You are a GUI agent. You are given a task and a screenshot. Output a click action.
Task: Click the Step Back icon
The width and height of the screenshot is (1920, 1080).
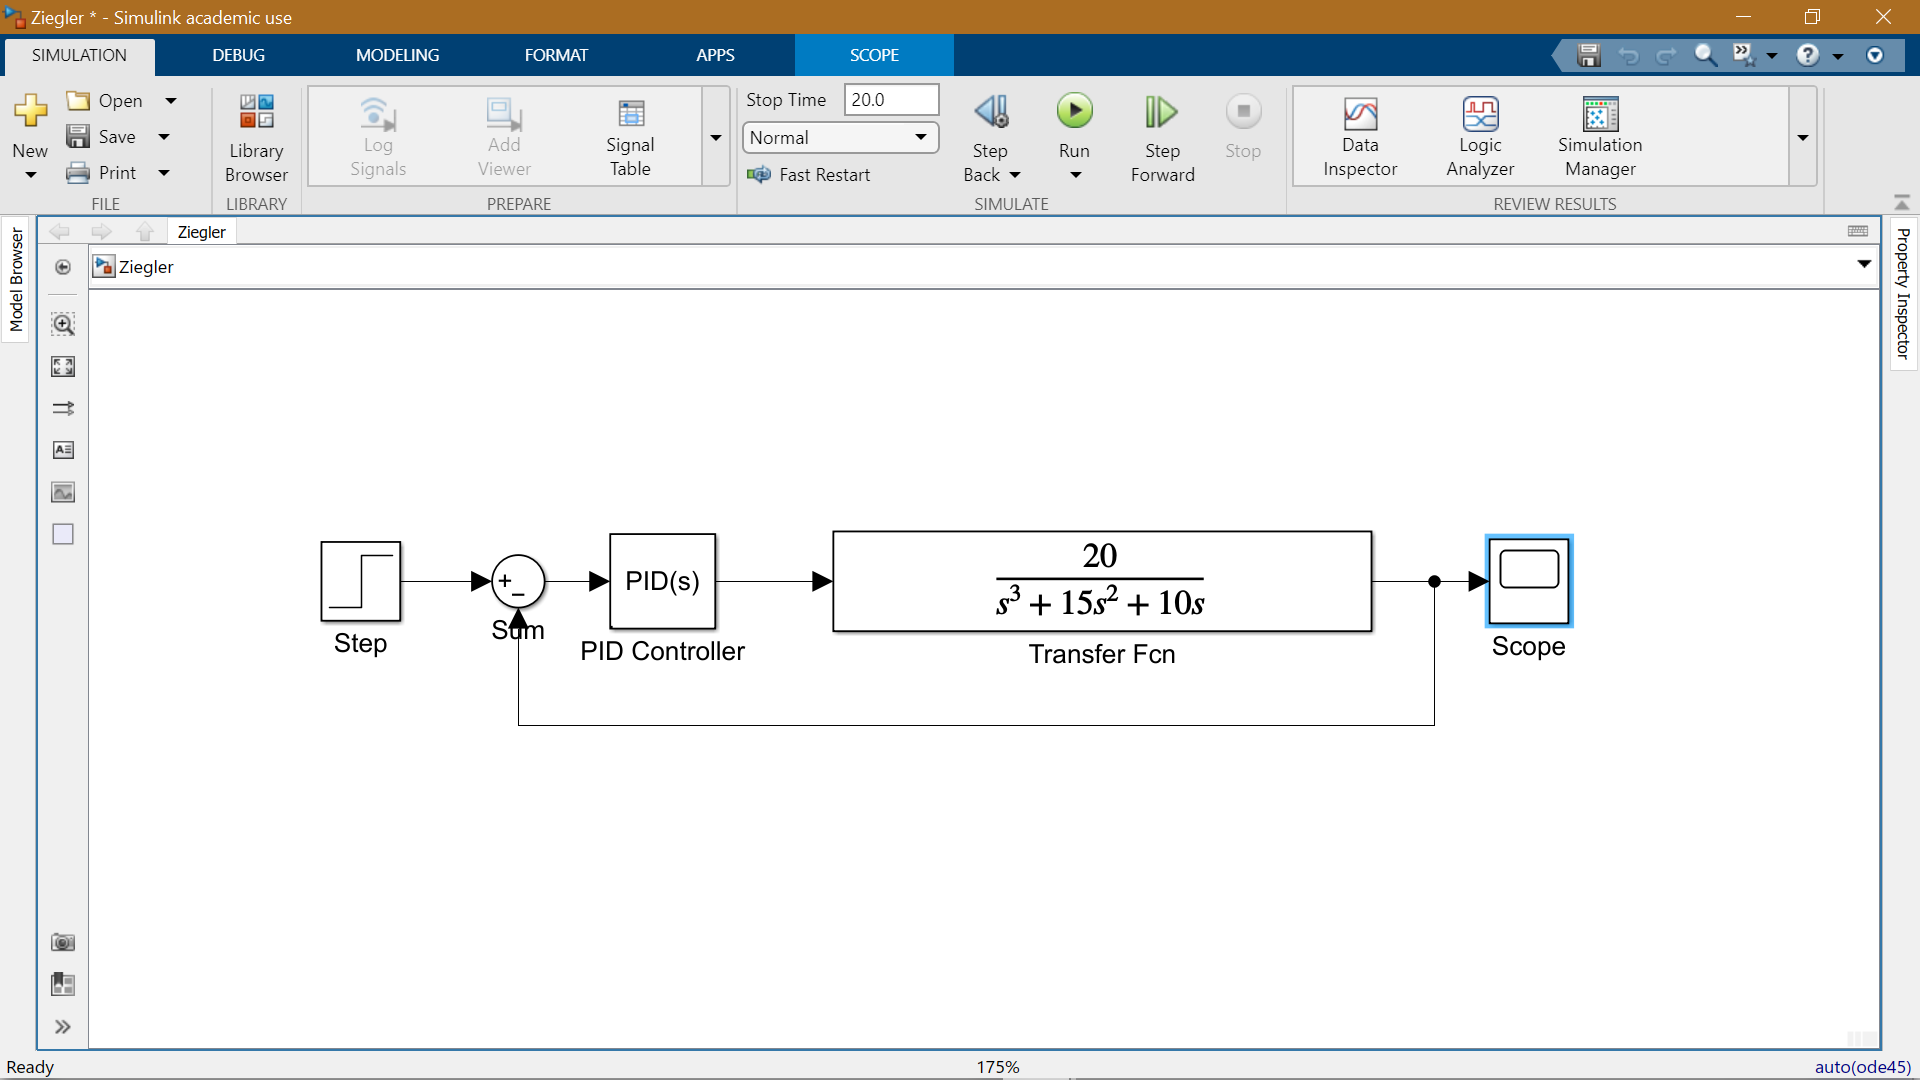[991, 111]
